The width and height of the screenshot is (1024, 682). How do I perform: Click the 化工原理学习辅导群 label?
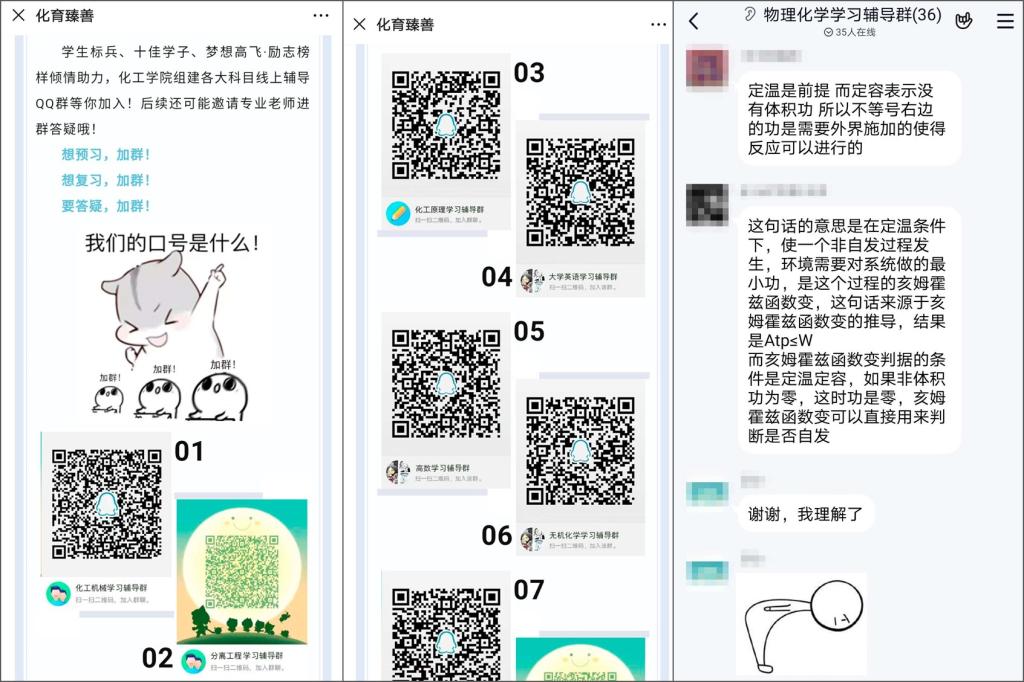click(449, 210)
